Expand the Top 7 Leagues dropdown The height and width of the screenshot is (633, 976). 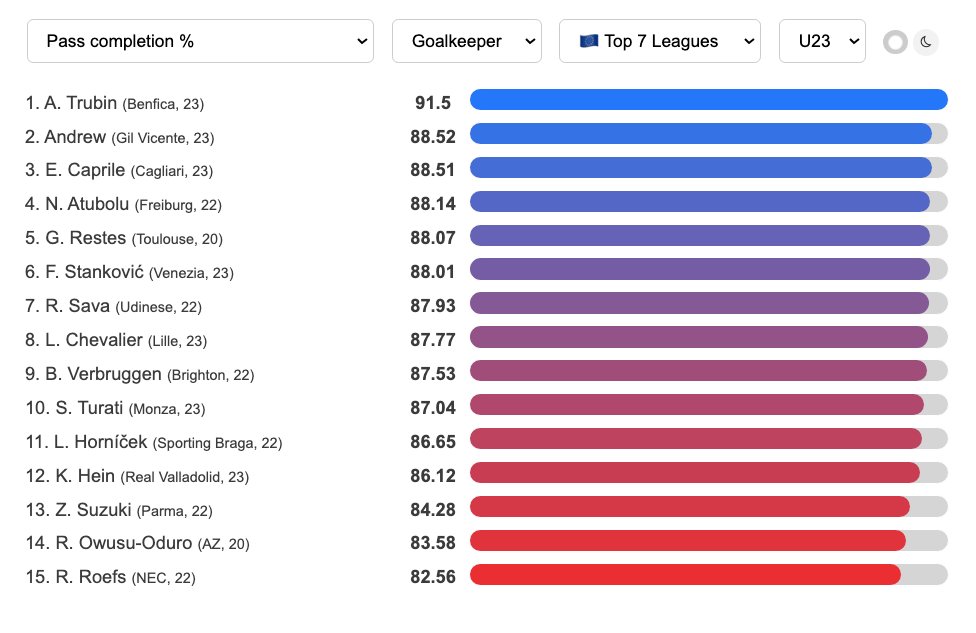(x=660, y=41)
